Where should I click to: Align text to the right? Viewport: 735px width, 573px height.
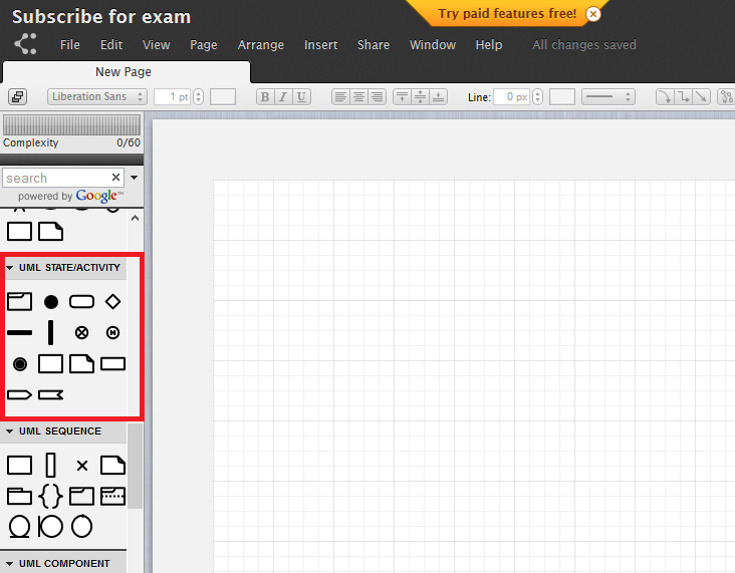(x=377, y=97)
